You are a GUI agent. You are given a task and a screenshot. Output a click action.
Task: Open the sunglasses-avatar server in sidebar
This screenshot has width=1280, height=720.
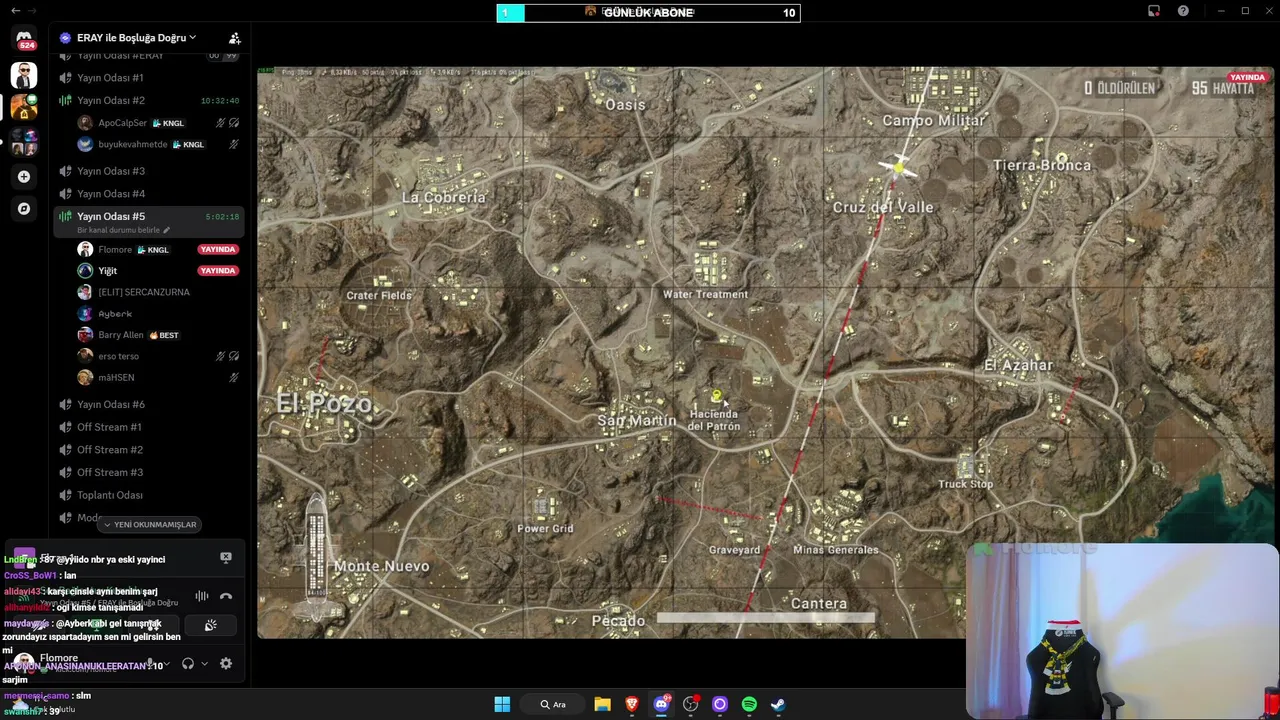click(x=24, y=75)
